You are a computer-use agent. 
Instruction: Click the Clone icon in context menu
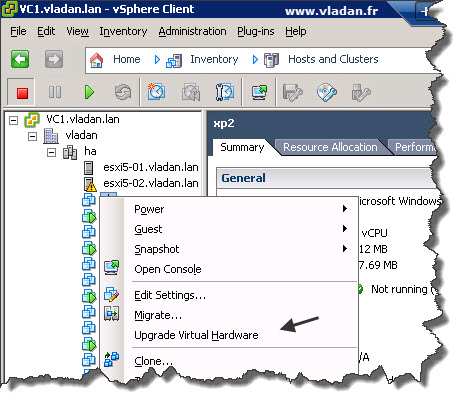(111, 359)
